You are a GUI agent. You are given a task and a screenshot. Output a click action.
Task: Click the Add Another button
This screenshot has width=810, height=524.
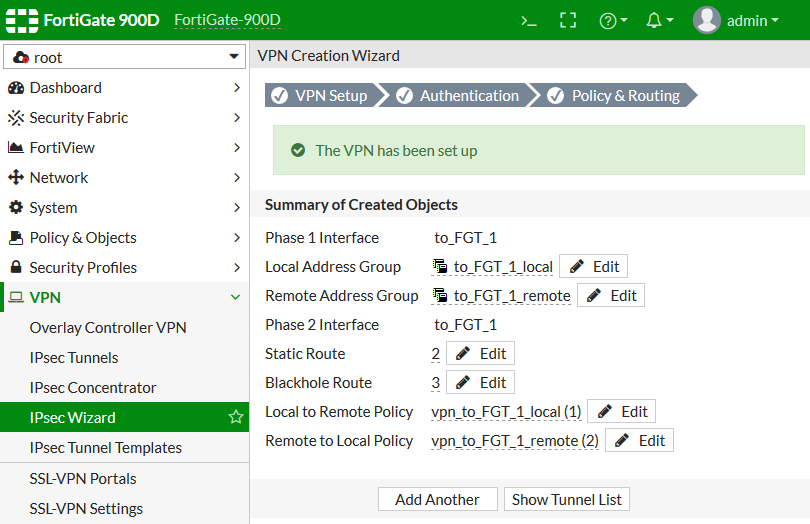click(437, 499)
